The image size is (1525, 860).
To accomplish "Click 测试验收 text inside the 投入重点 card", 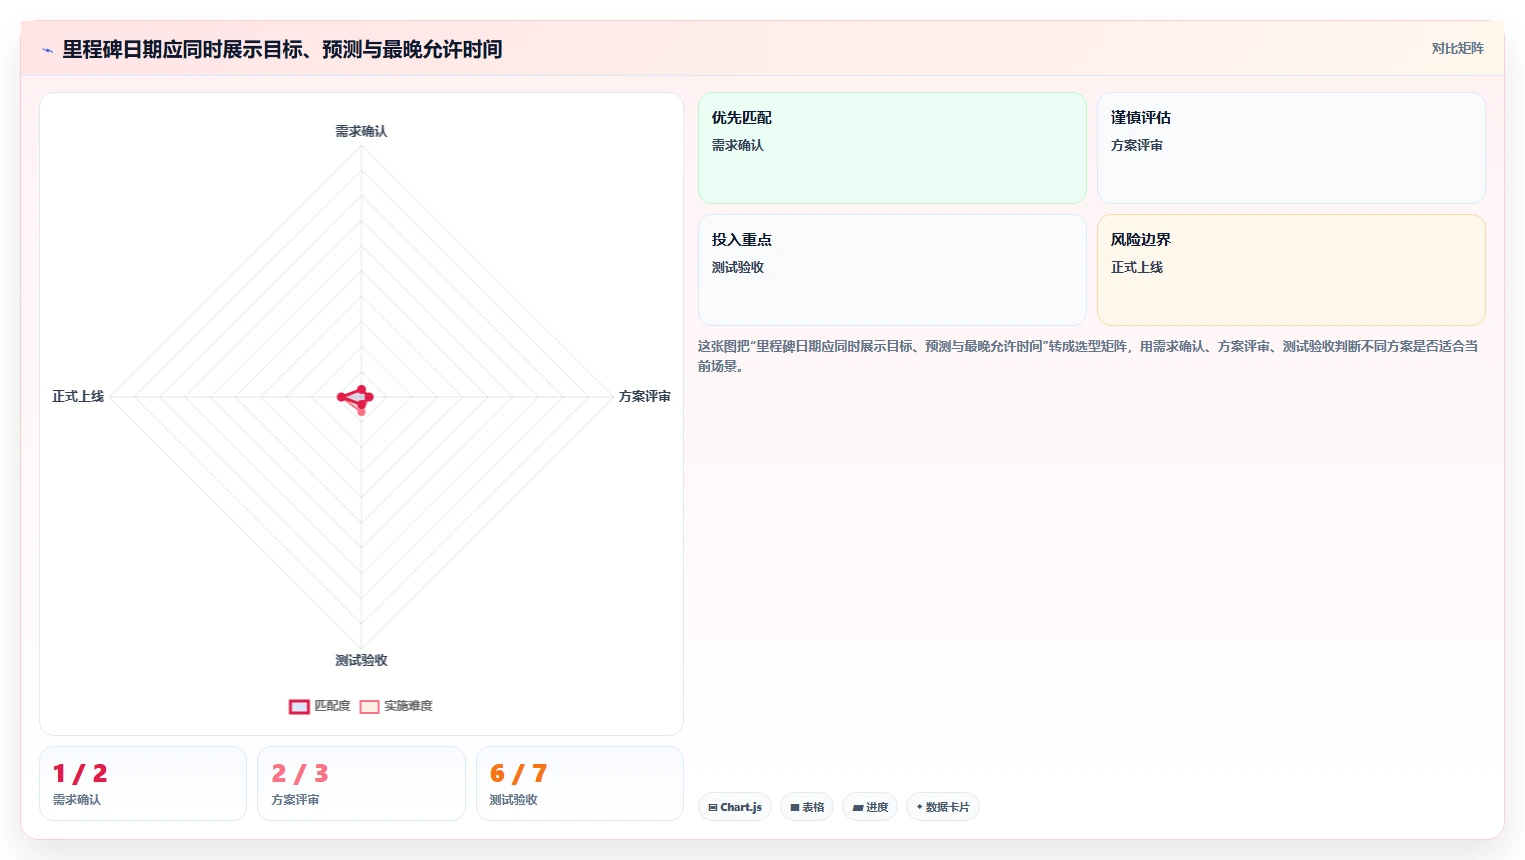I will click(738, 267).
